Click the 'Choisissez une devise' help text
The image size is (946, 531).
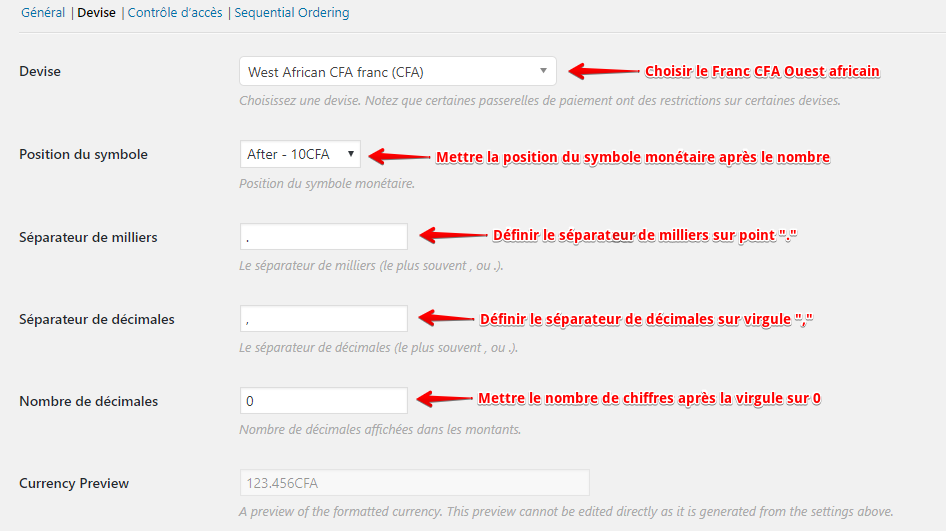(540, 101)
